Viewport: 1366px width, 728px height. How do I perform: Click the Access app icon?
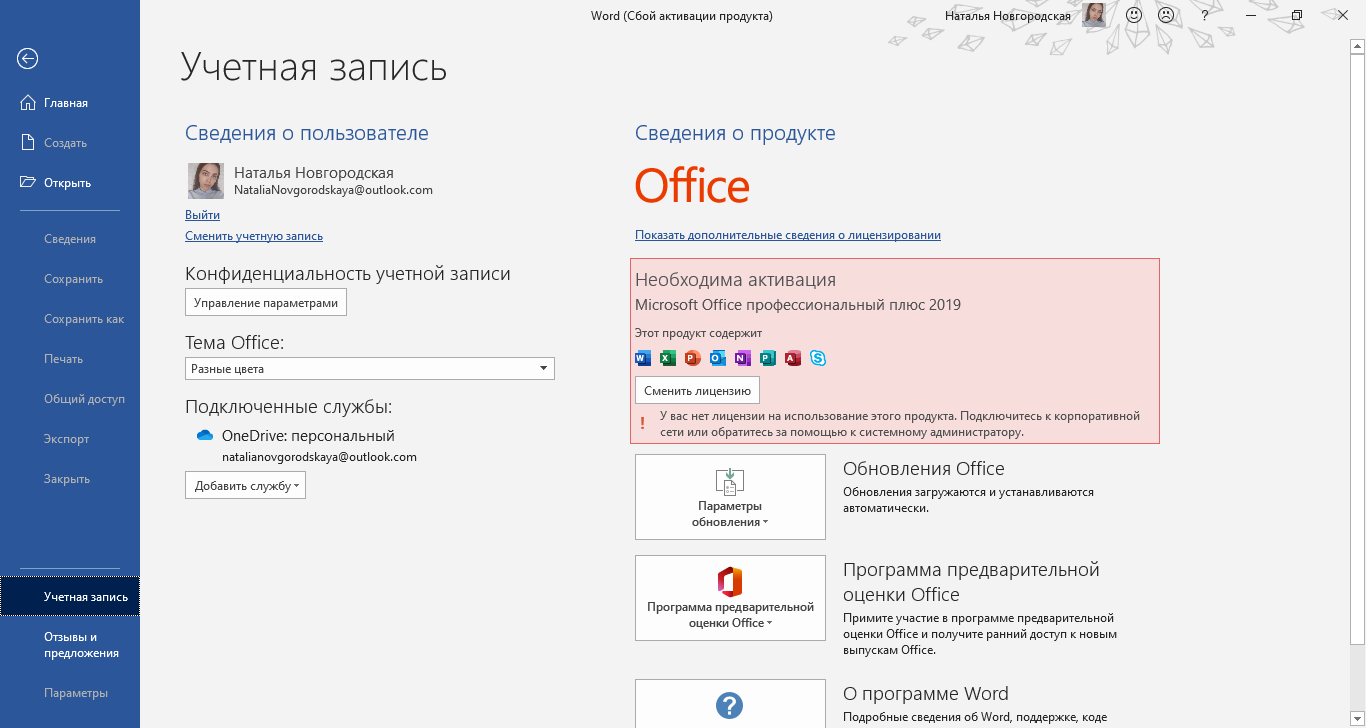[x=793, y=358]
